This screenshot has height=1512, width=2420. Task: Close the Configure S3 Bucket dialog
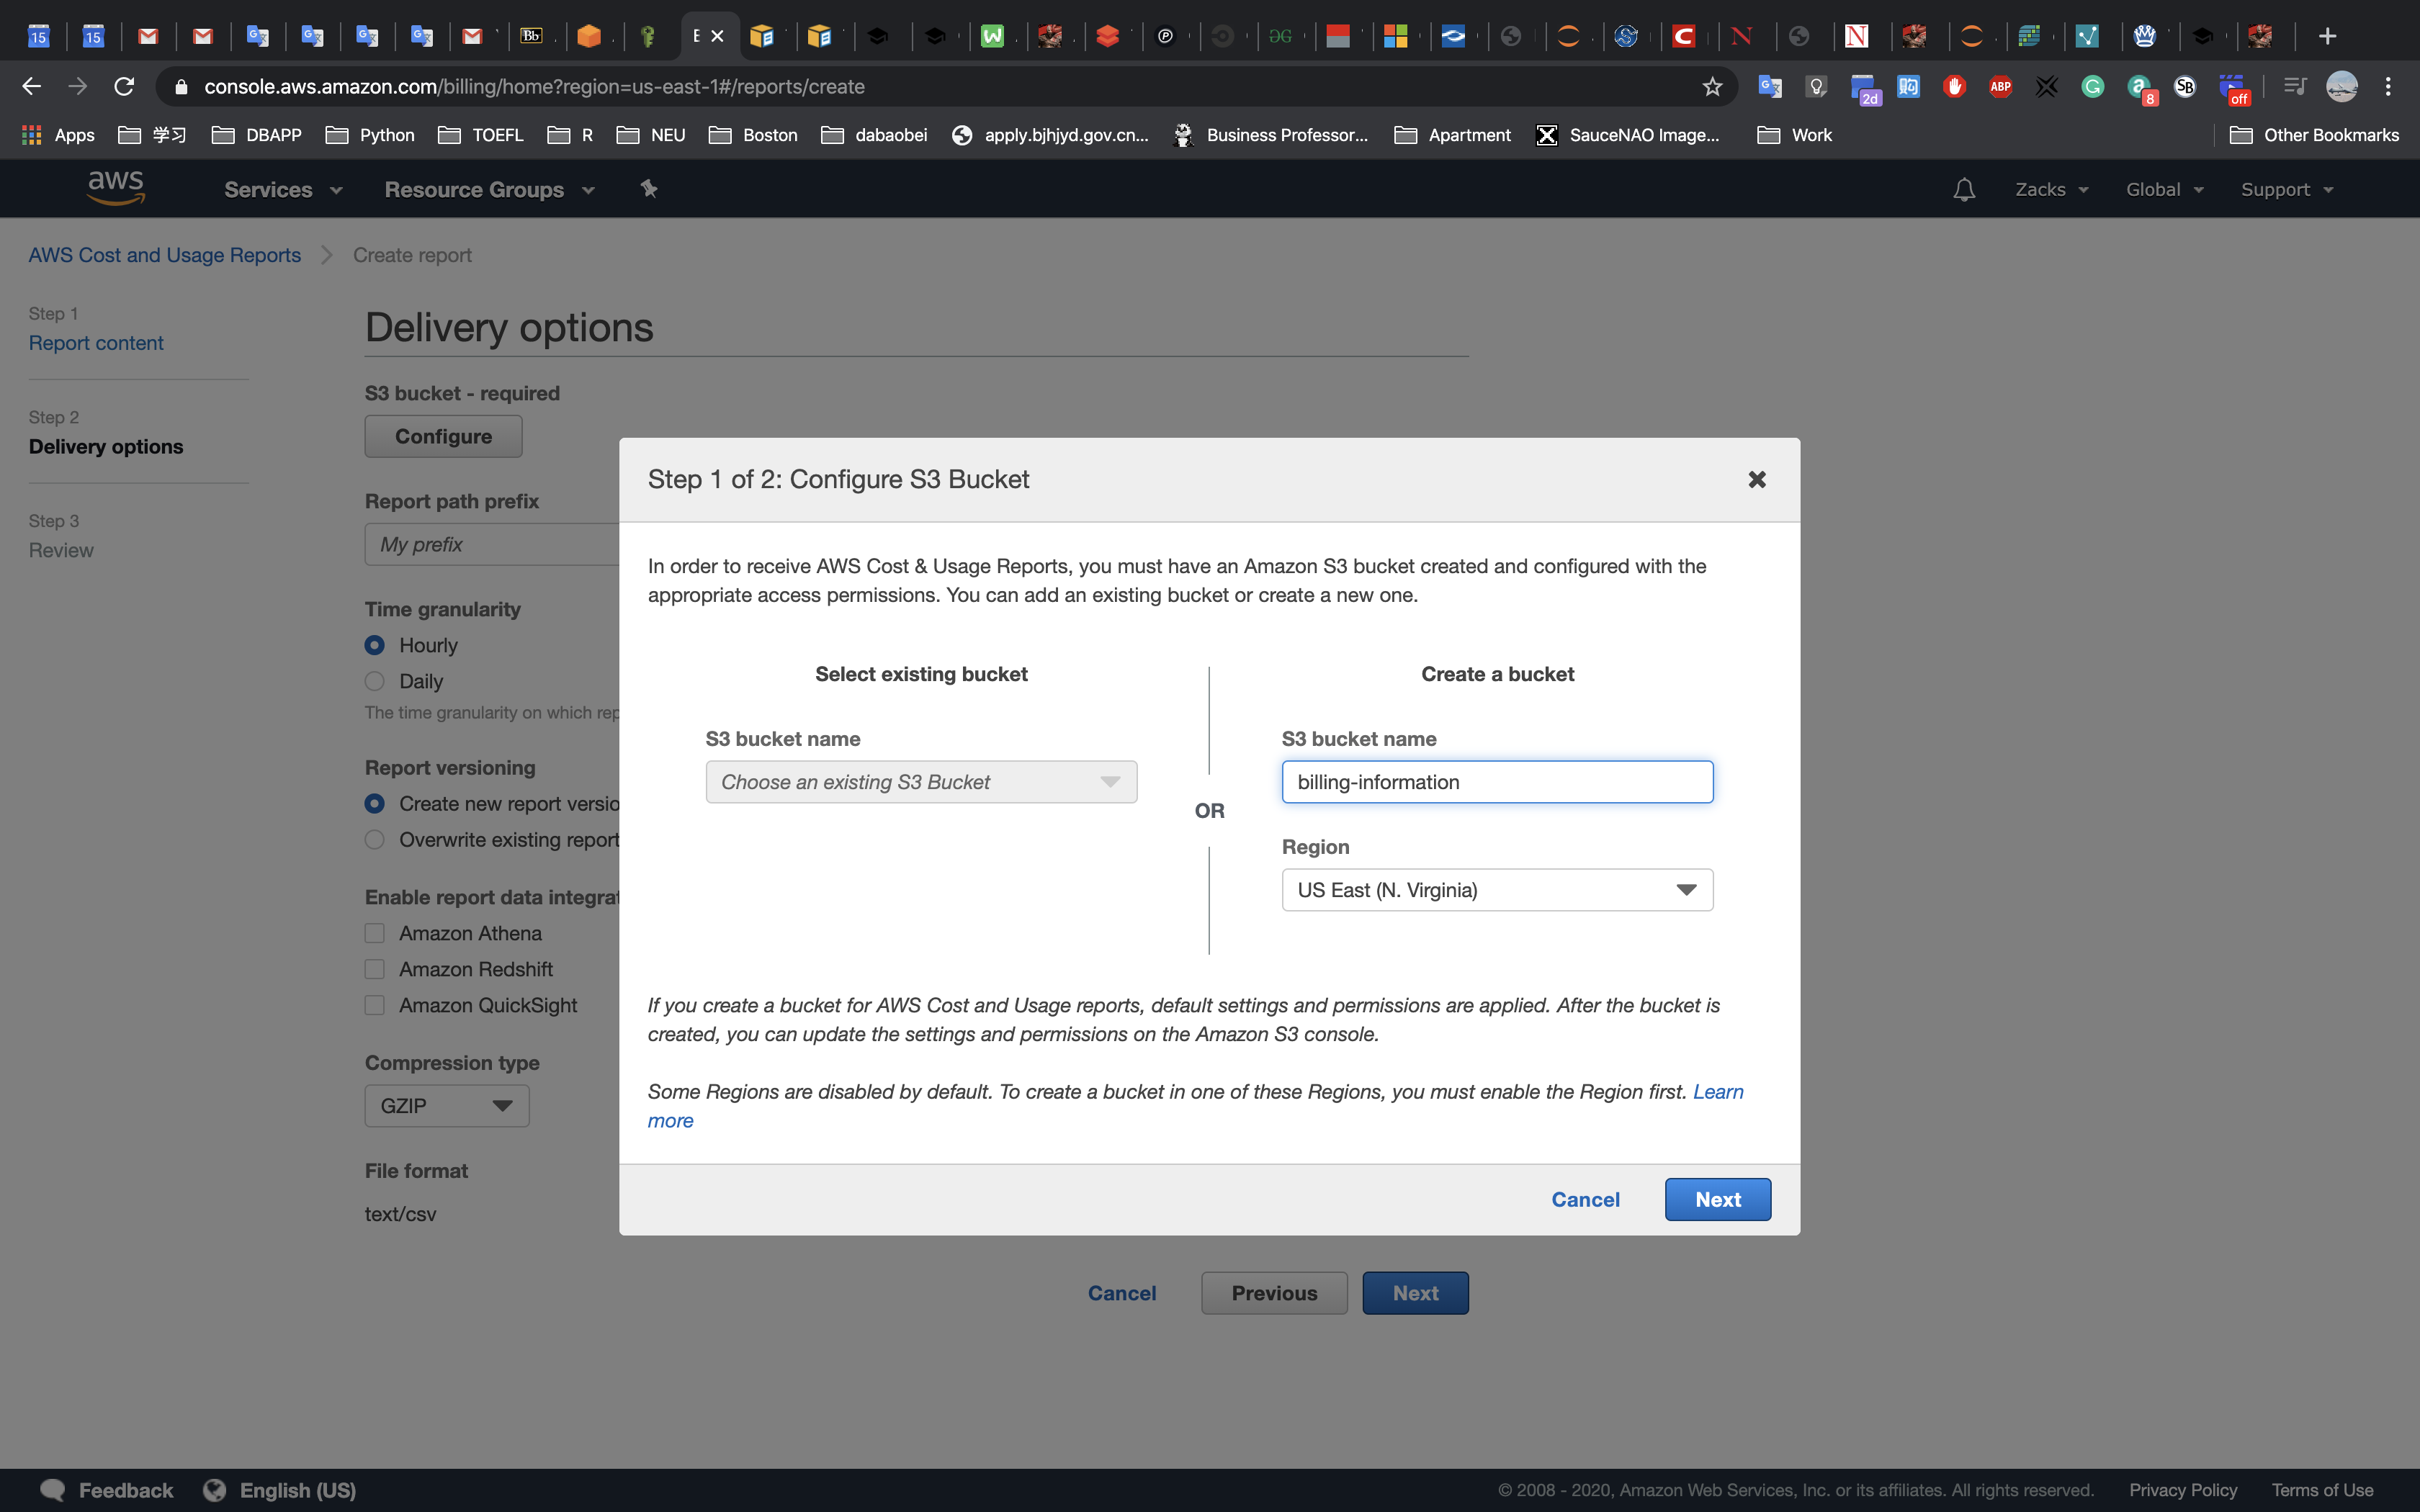1756,479
